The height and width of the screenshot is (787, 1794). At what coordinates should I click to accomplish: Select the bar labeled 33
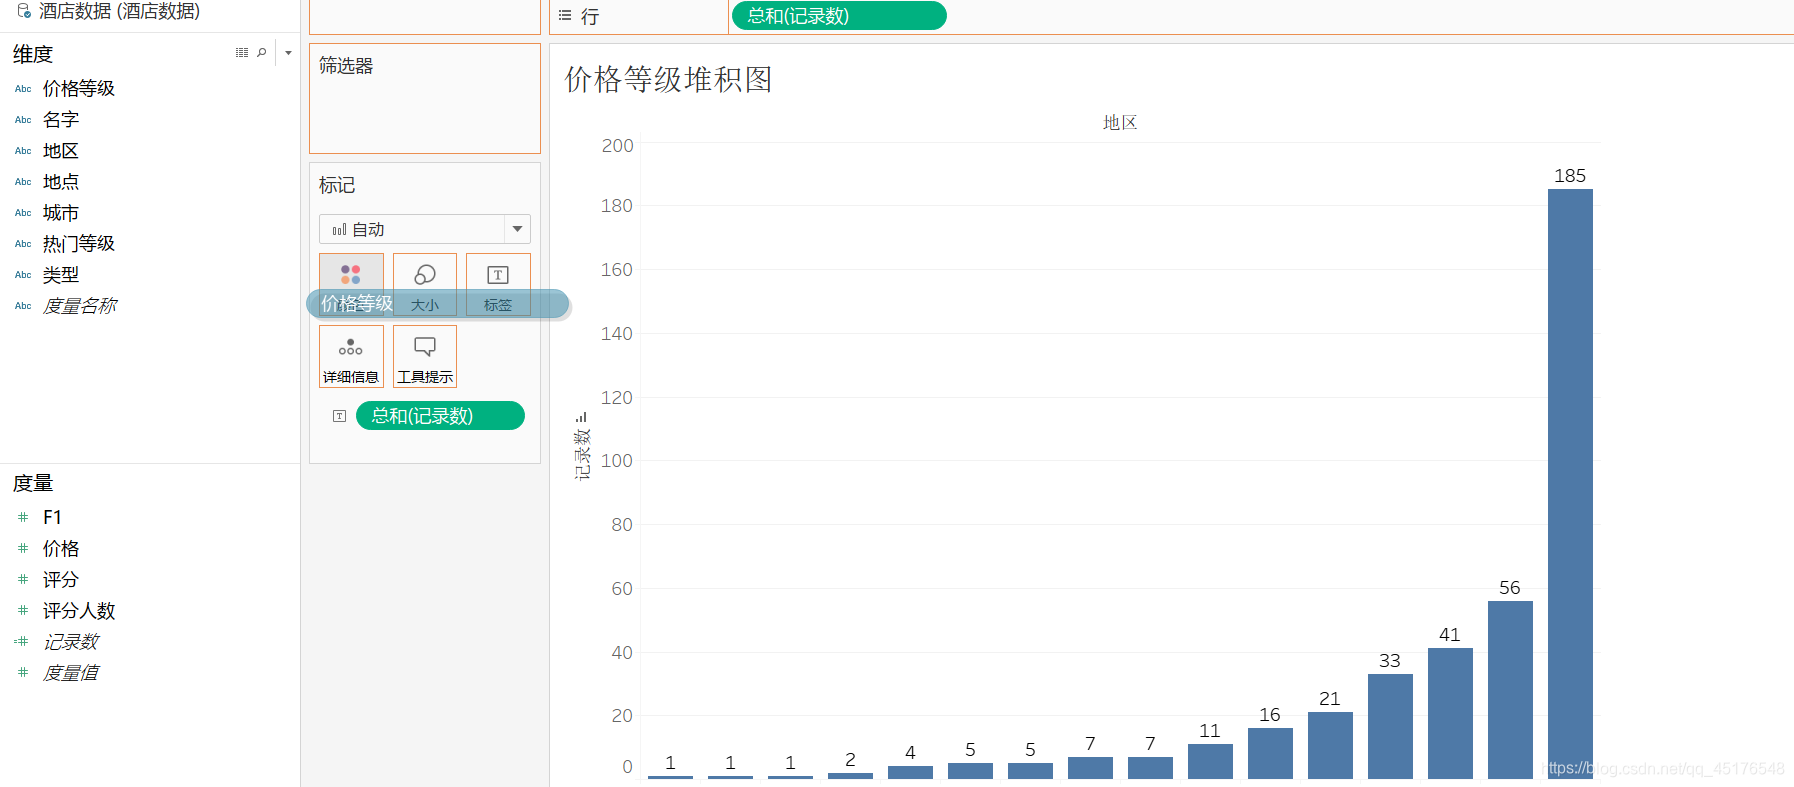1390,726
